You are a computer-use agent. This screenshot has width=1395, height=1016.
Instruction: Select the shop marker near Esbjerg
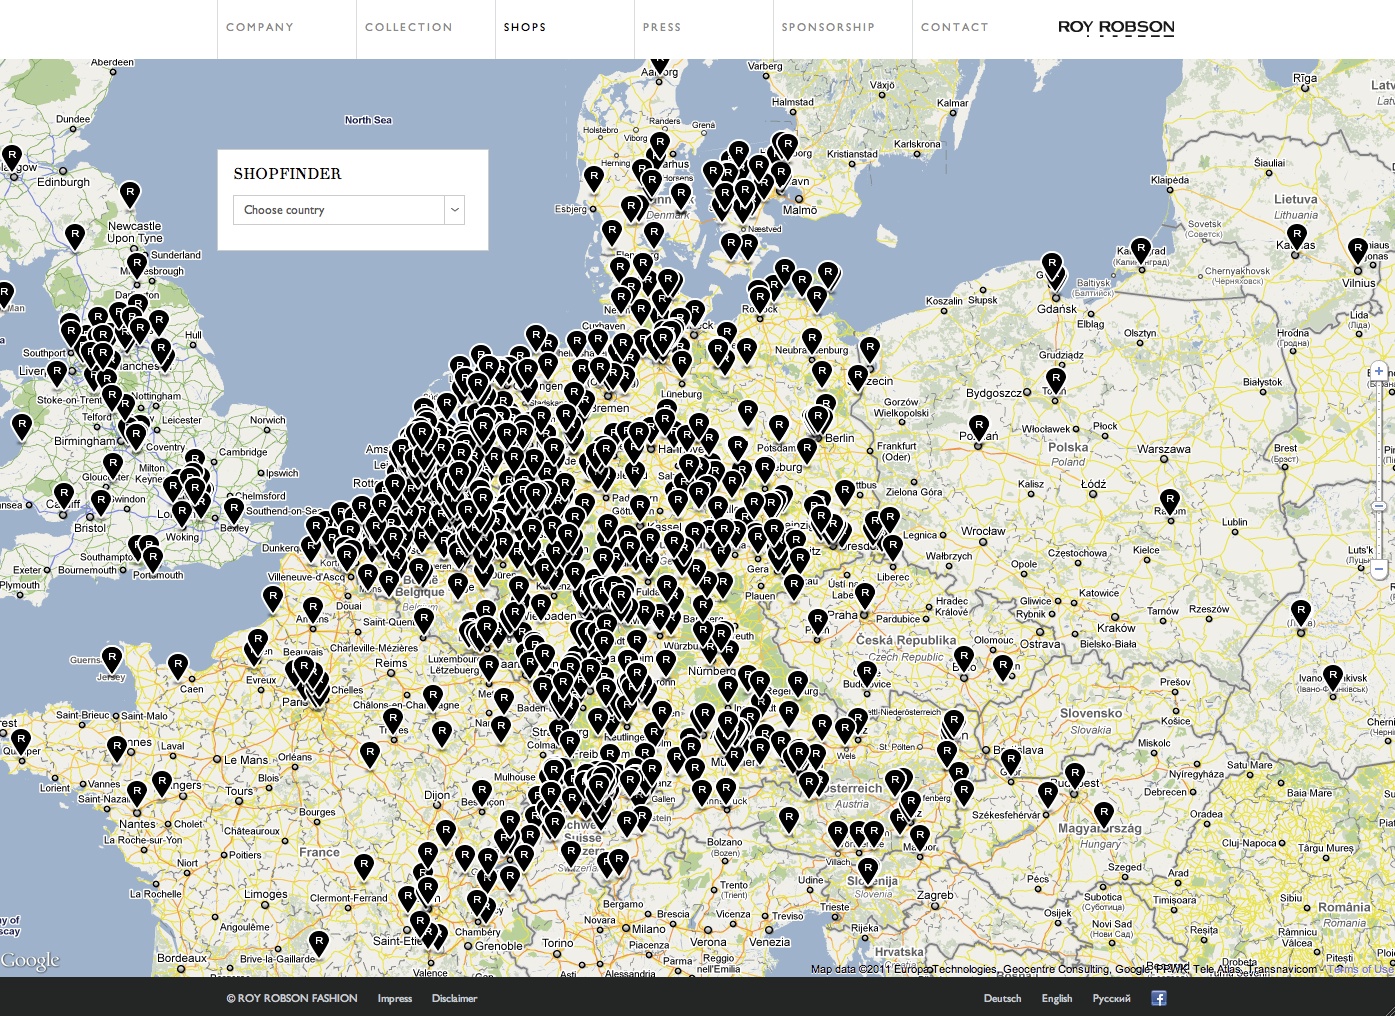click(x=594, y=179)
